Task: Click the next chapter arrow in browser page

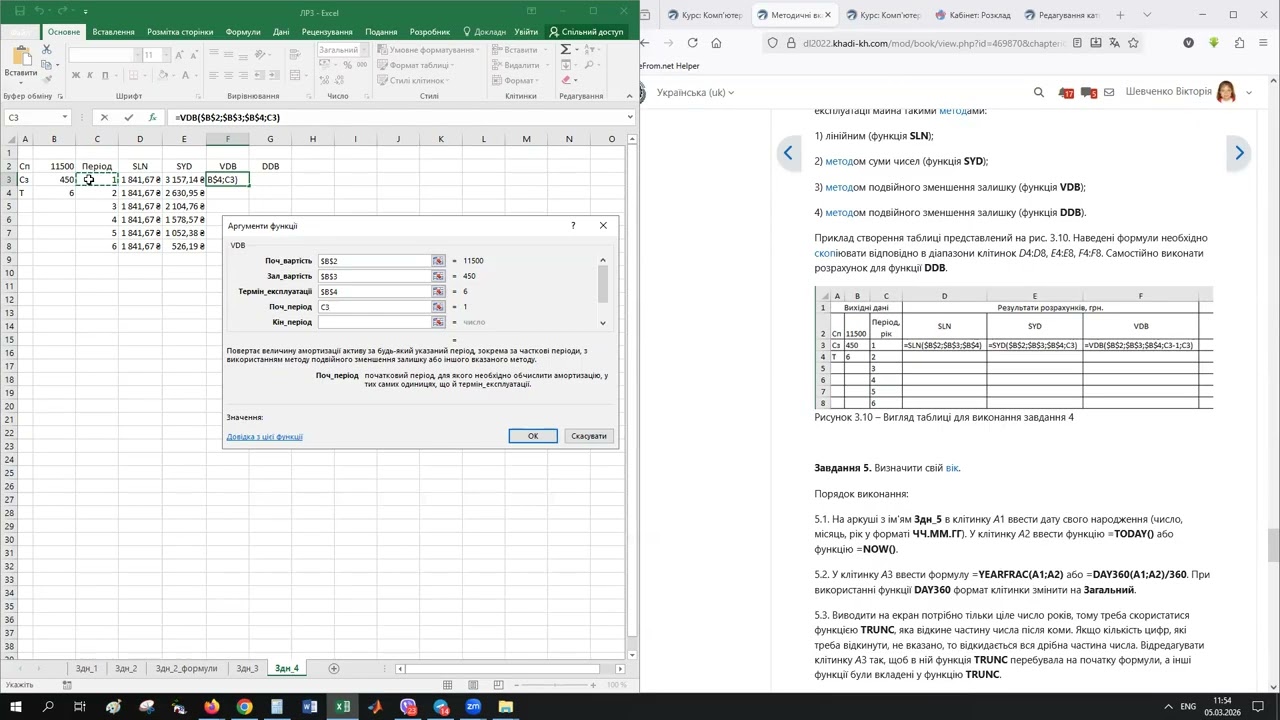Action: (x=1239, y=153)
